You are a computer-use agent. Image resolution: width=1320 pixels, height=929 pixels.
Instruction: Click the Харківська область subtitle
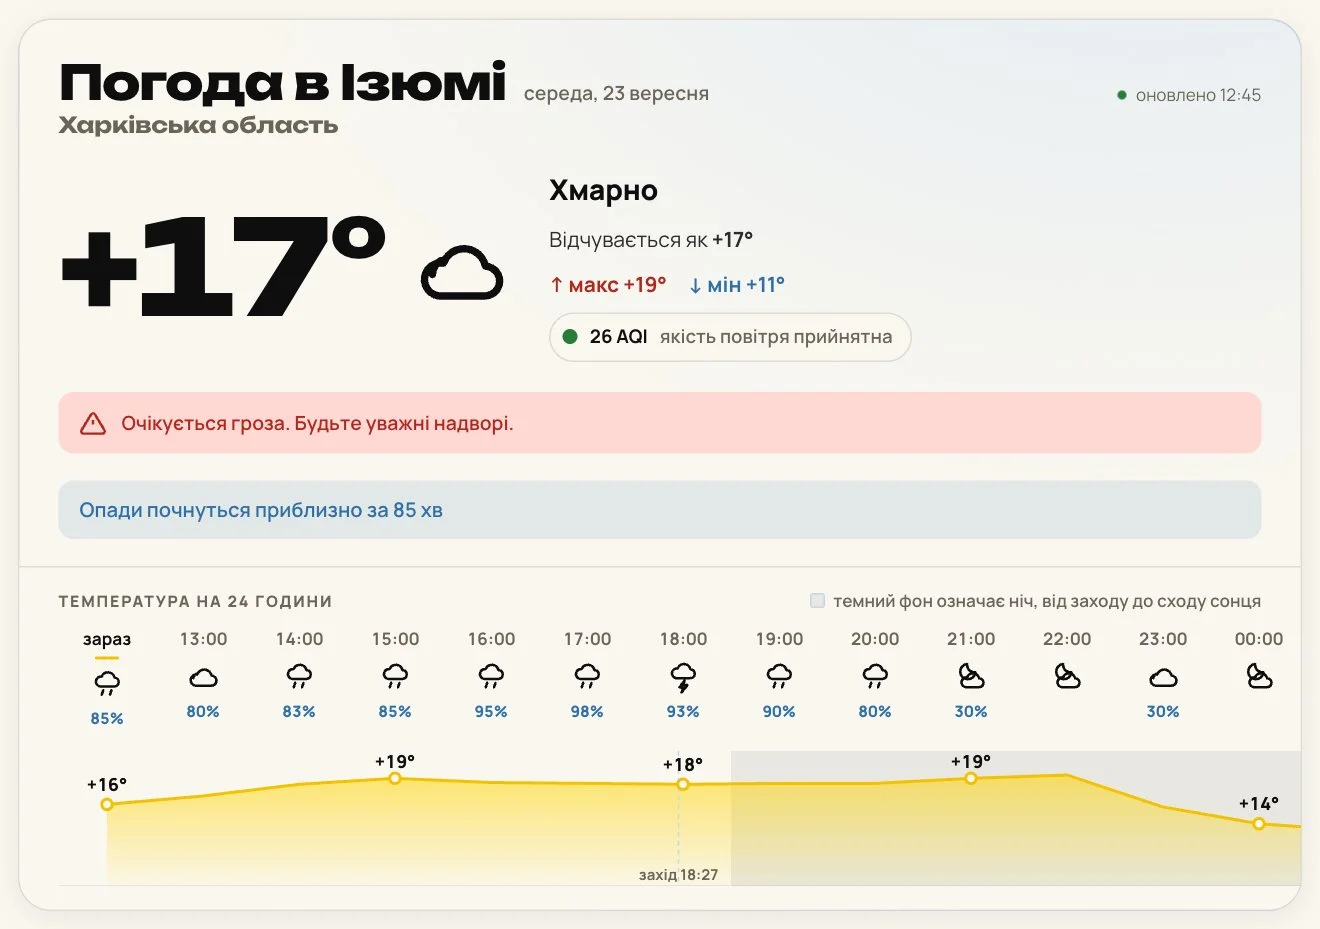tap(198, 126)
